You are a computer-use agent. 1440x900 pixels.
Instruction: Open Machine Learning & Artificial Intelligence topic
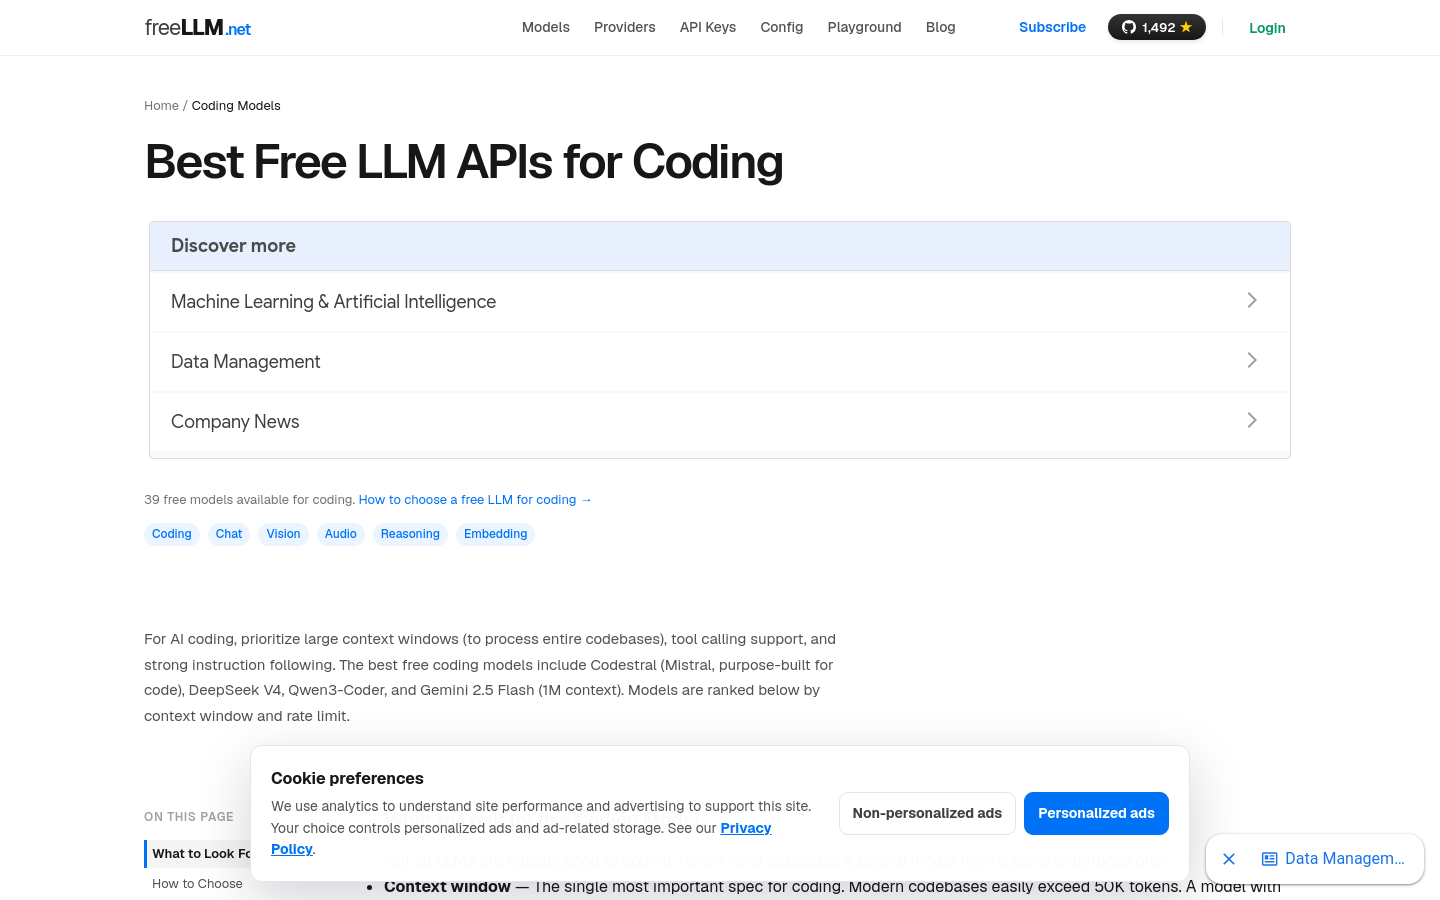click(x=333, y=302)
